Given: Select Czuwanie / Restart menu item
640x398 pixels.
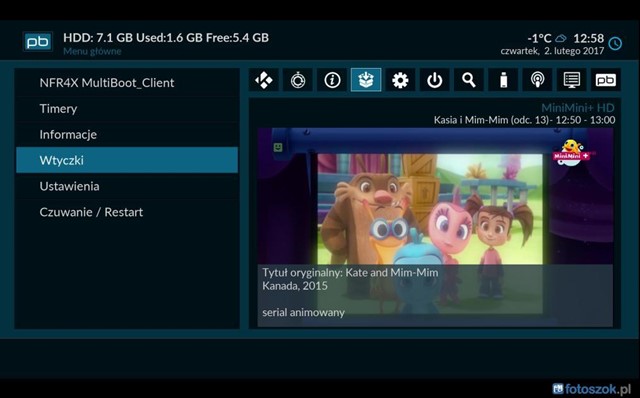Looking at the screenshot, I should tap(127, 212).
